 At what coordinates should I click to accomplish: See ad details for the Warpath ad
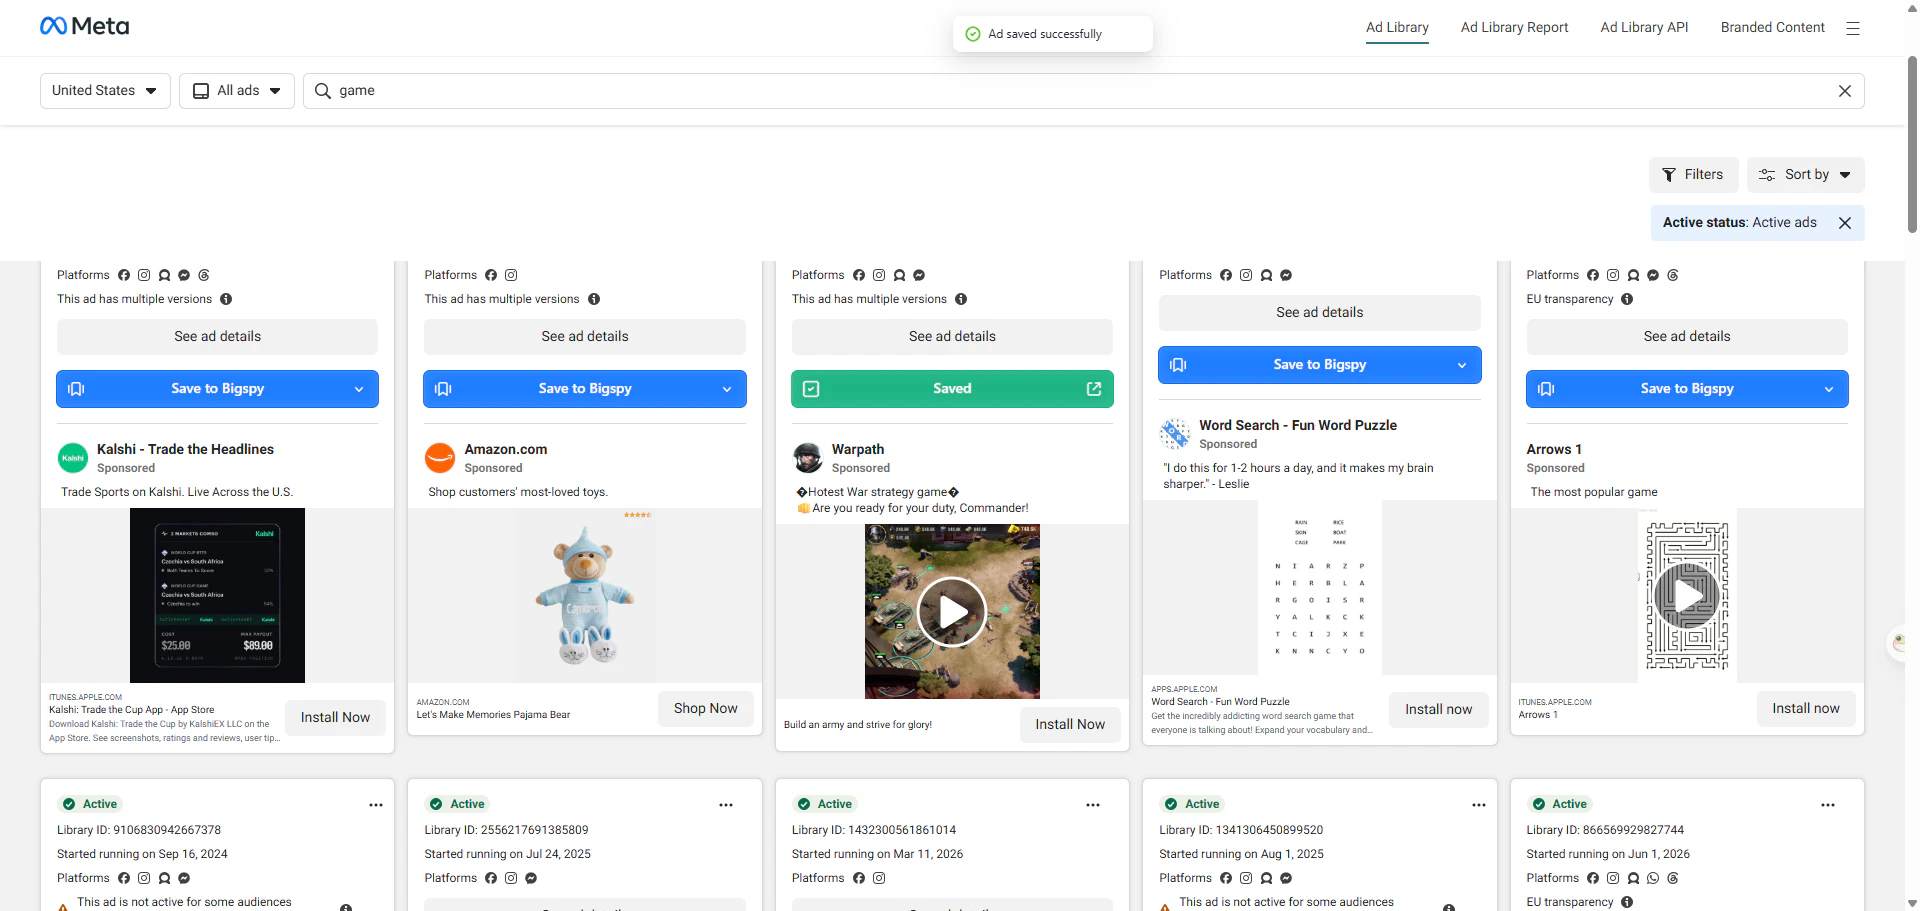coord(952,337)
